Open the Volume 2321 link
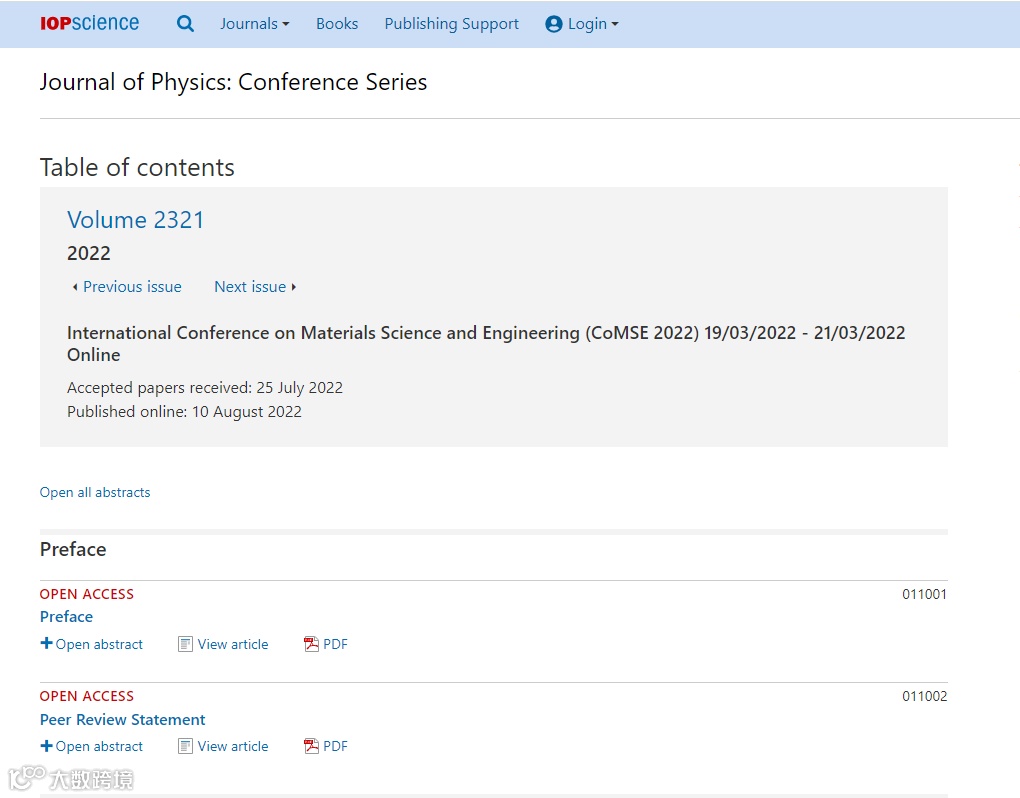This screenshot has width=1020, height=798. click(x=135, y=220)
